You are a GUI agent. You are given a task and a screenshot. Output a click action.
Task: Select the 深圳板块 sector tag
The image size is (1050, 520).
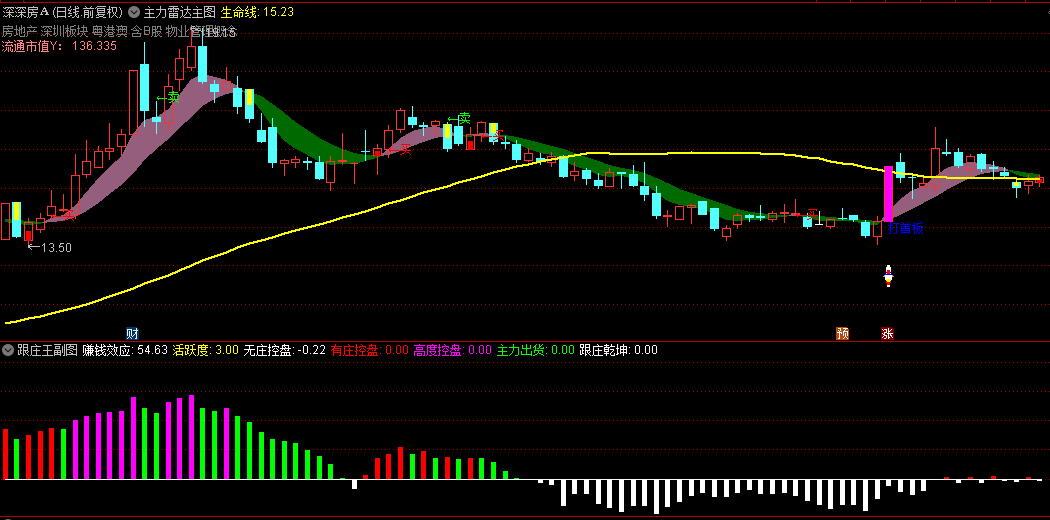[x=64, y=31]
